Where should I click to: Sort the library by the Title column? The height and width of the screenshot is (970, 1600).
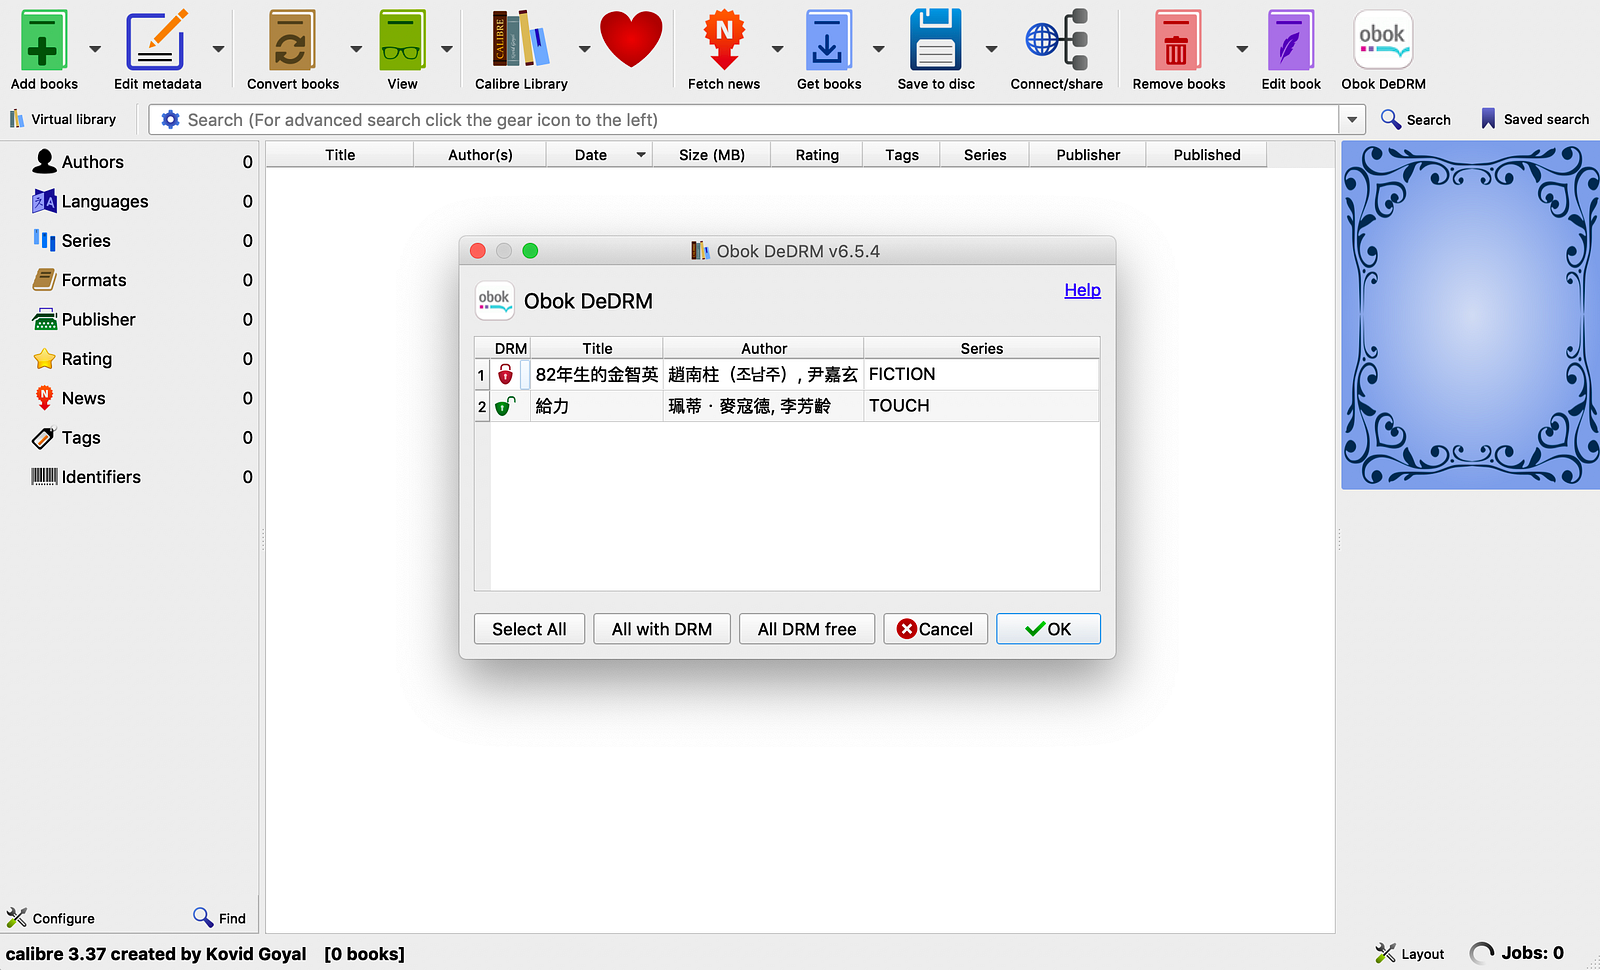340,155
